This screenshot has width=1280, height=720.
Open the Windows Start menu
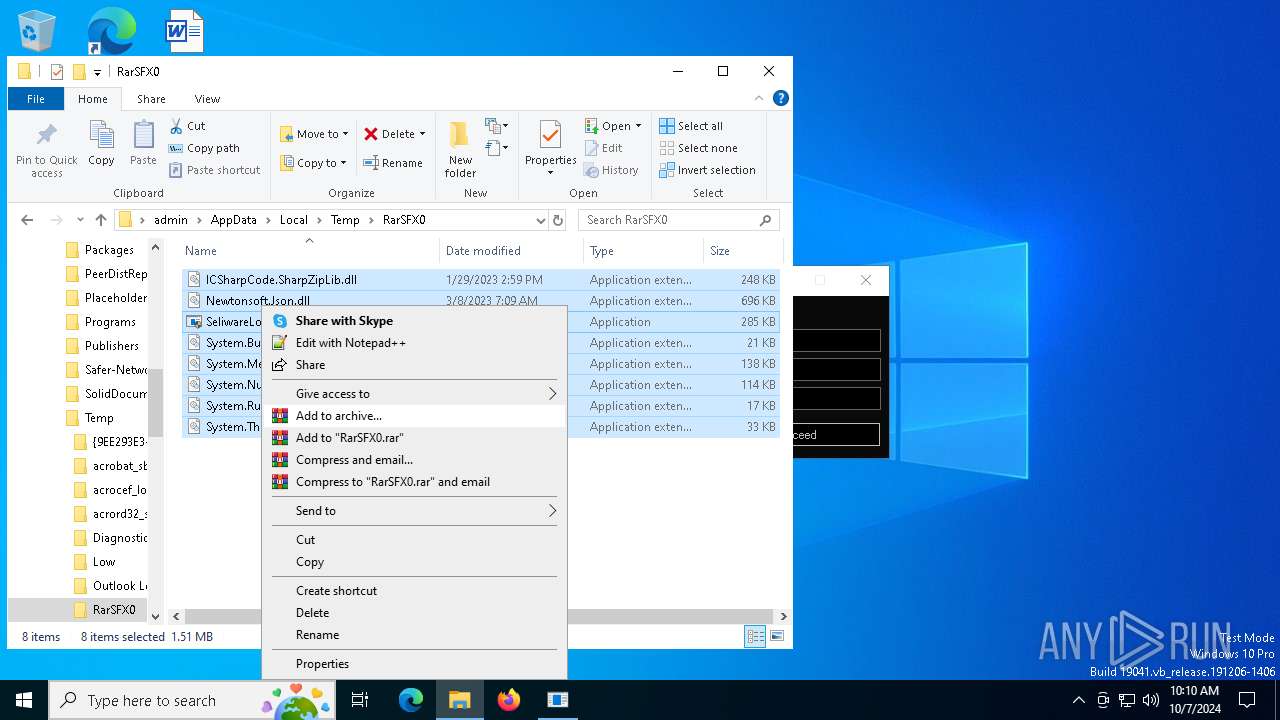tap(24, 700)
